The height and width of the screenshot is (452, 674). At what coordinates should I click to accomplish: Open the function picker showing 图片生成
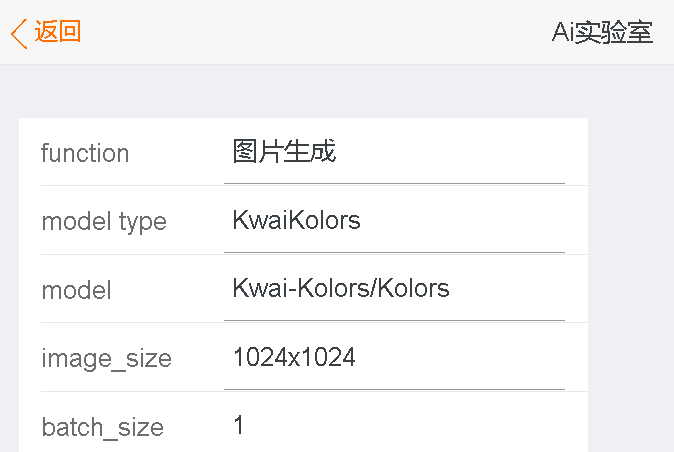tap(394, 152)
